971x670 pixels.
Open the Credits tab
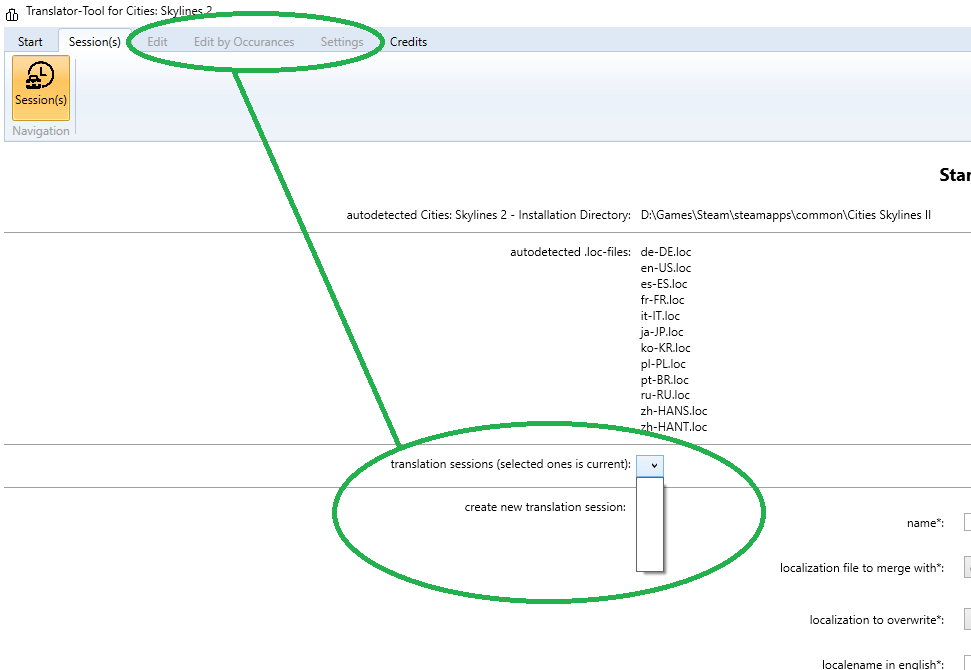coord(408,41)
